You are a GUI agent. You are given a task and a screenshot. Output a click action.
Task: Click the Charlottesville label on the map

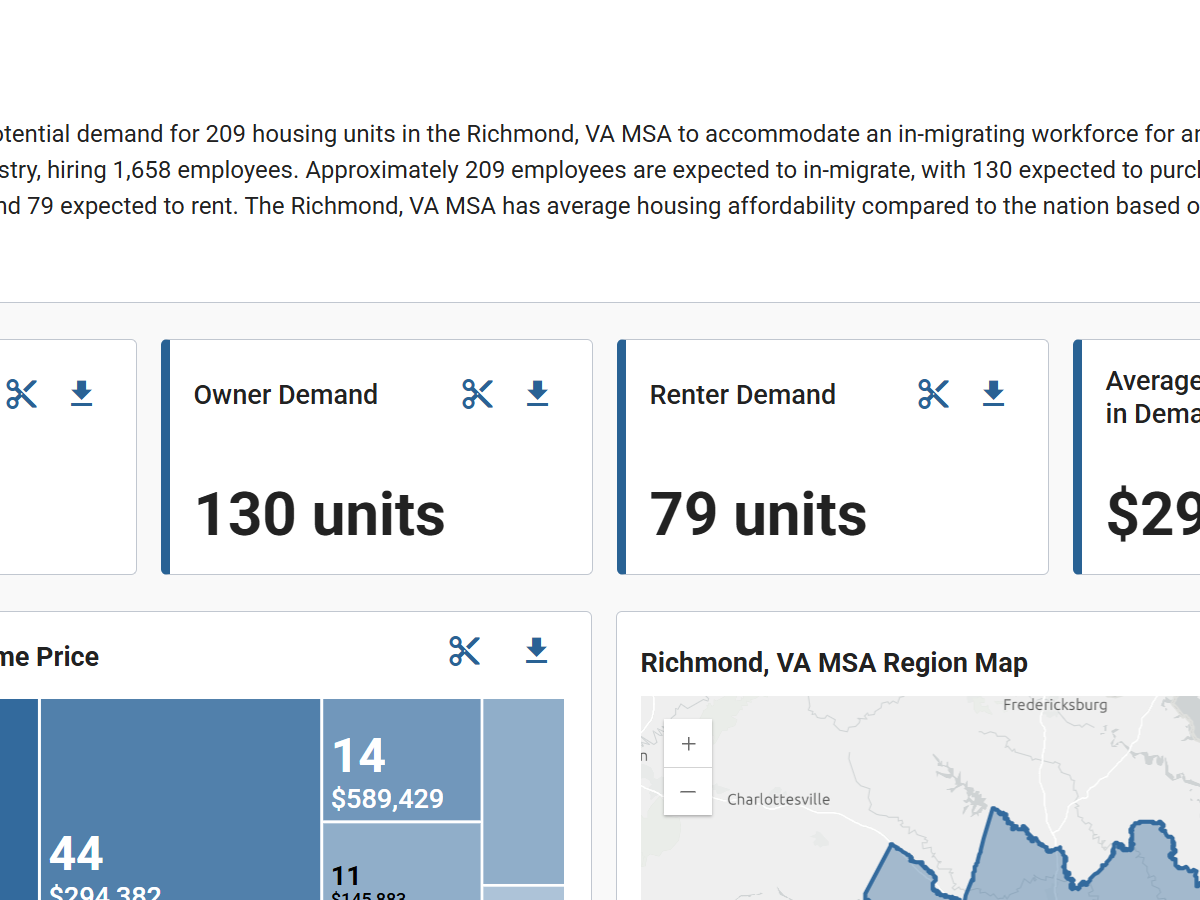pos(778,800)
